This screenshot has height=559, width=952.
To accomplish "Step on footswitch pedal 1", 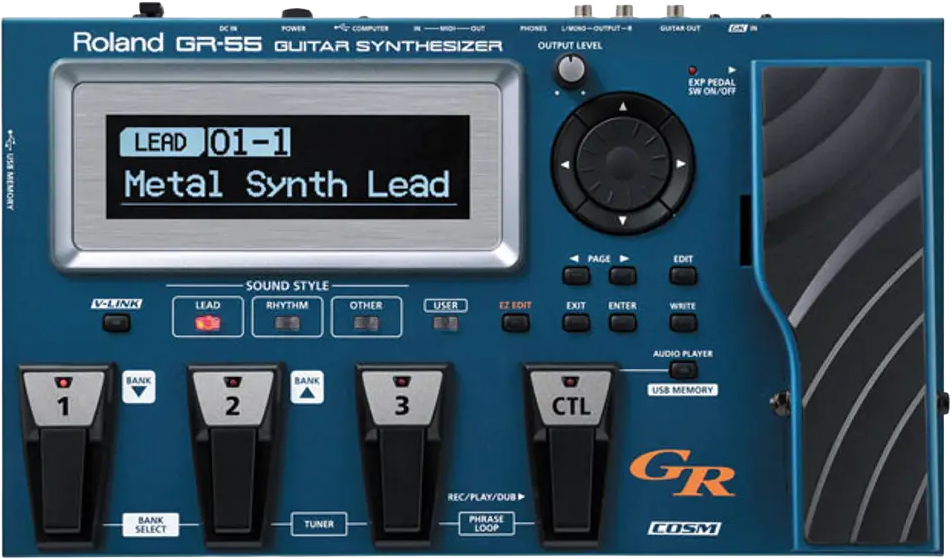I will pyautogui.click(x=64, y=455).
